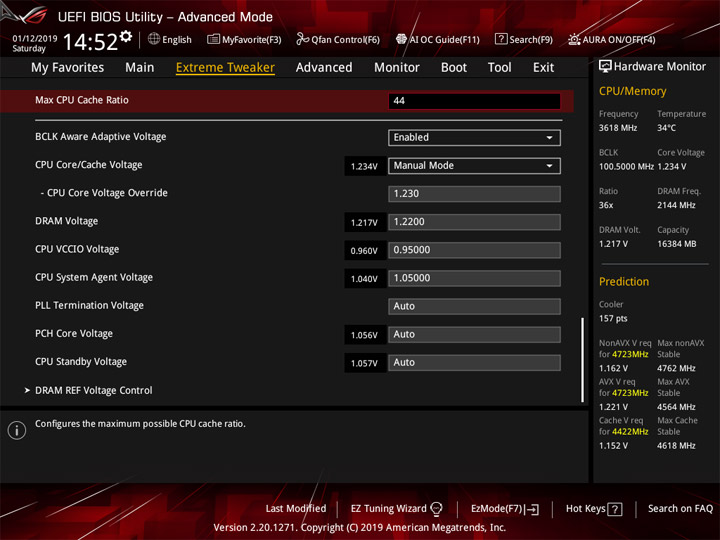720x540 pixels.
Task: Click the 157 pts cooler score
Action: point(613,318)
